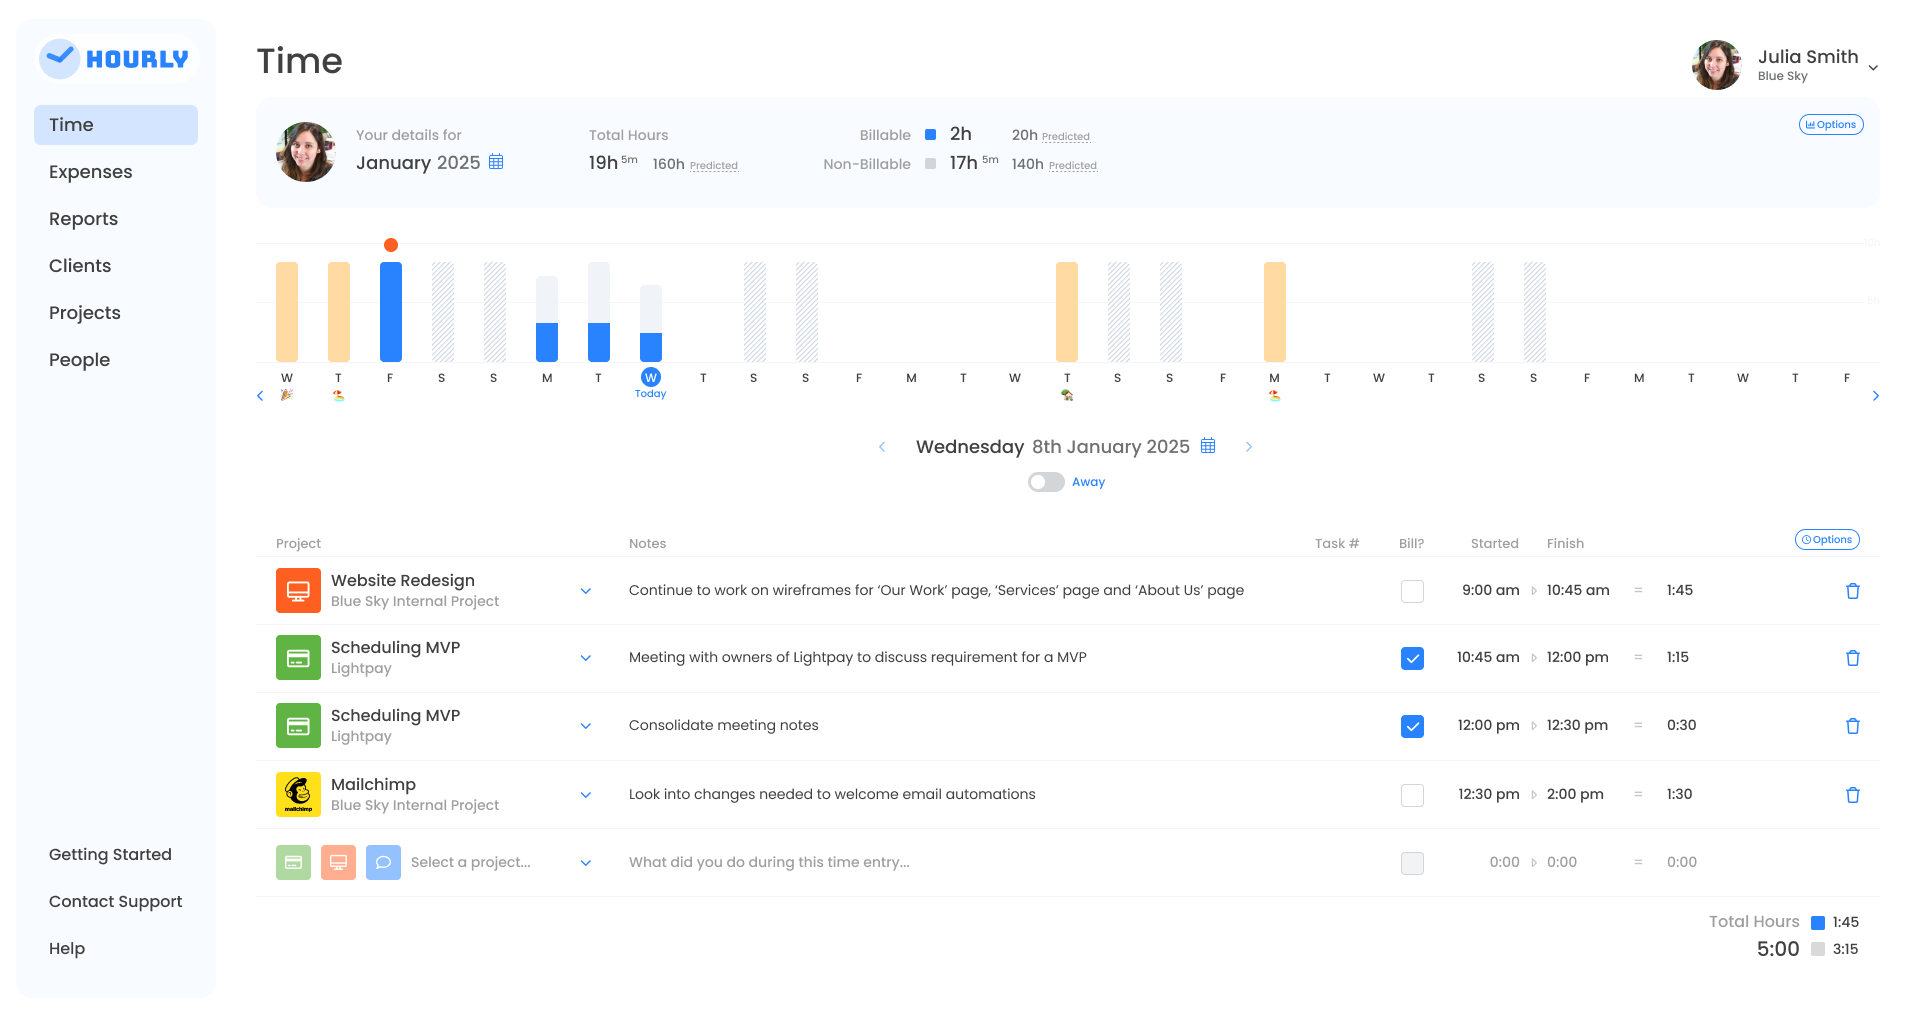This screenshot has height=1017, width=1920.
Task: Delete the Mailchimp time entry
Action: click(1853, 794)
